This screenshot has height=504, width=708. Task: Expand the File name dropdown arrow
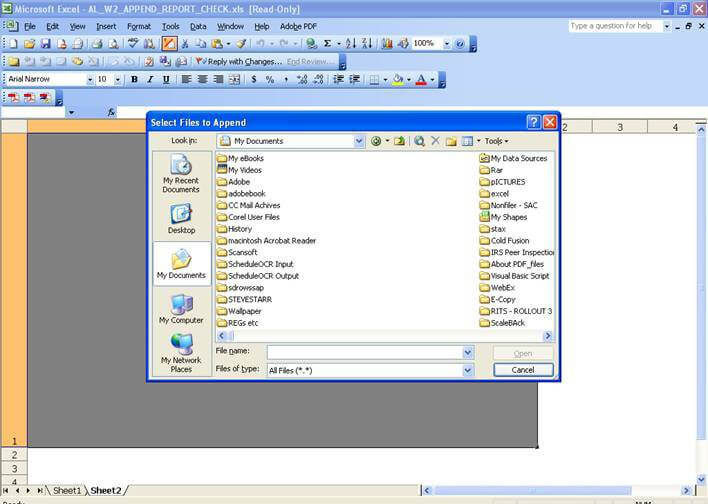[x=468, y=352]
